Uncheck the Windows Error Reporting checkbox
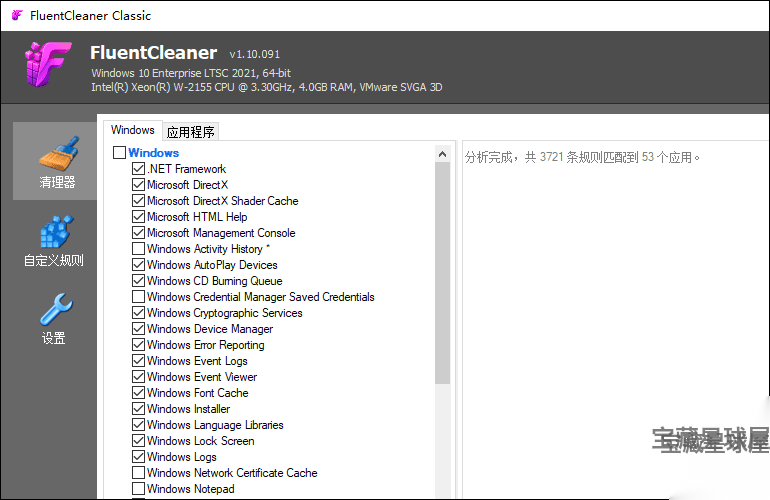 (138, 345)
